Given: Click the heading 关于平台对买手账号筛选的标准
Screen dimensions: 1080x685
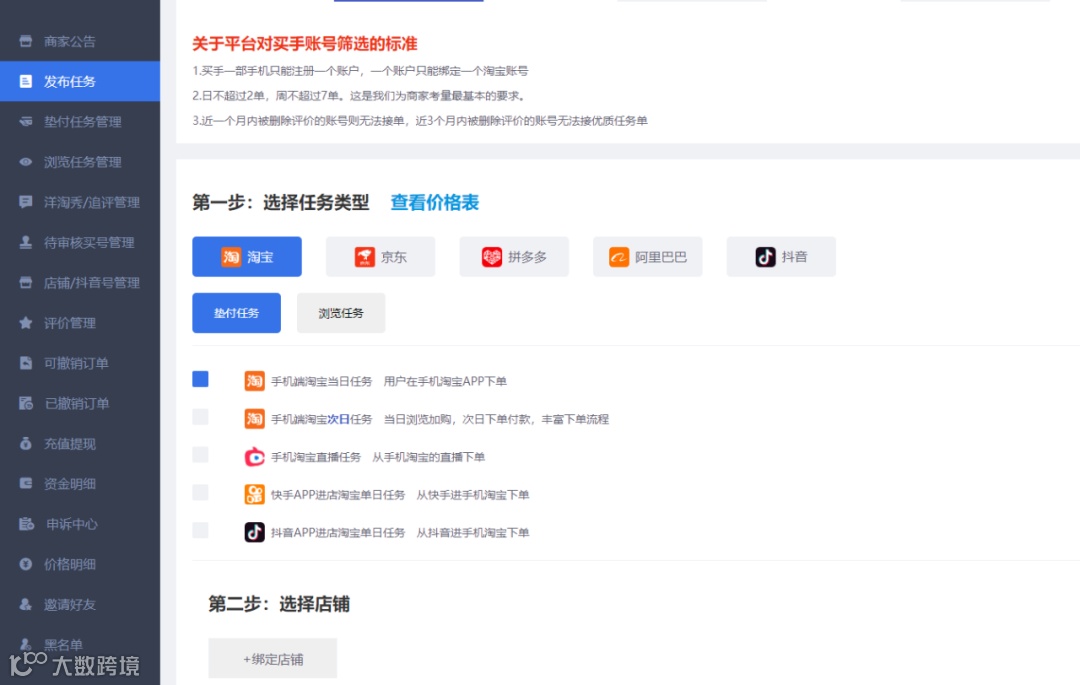Looking at the screenshot, I should click(304, 44).
